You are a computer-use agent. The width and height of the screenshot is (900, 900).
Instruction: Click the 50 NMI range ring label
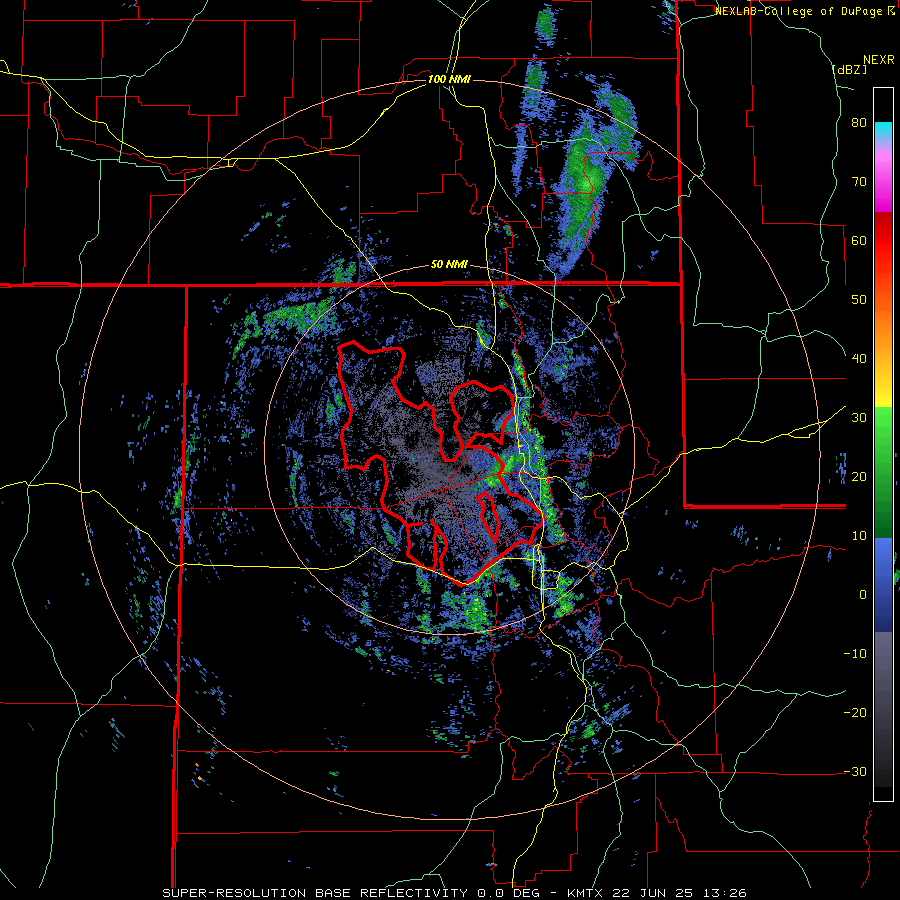449,265
